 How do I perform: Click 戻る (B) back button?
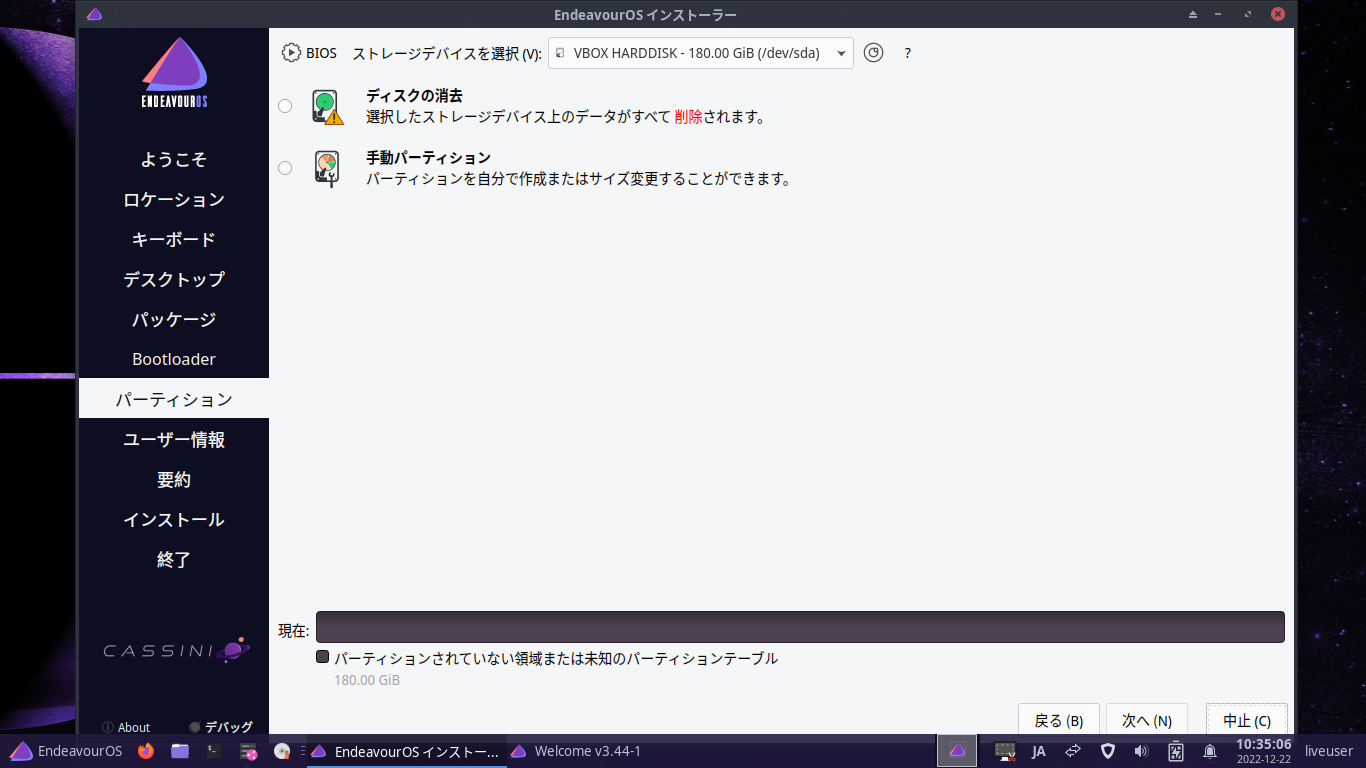(x=1058, y=720)
